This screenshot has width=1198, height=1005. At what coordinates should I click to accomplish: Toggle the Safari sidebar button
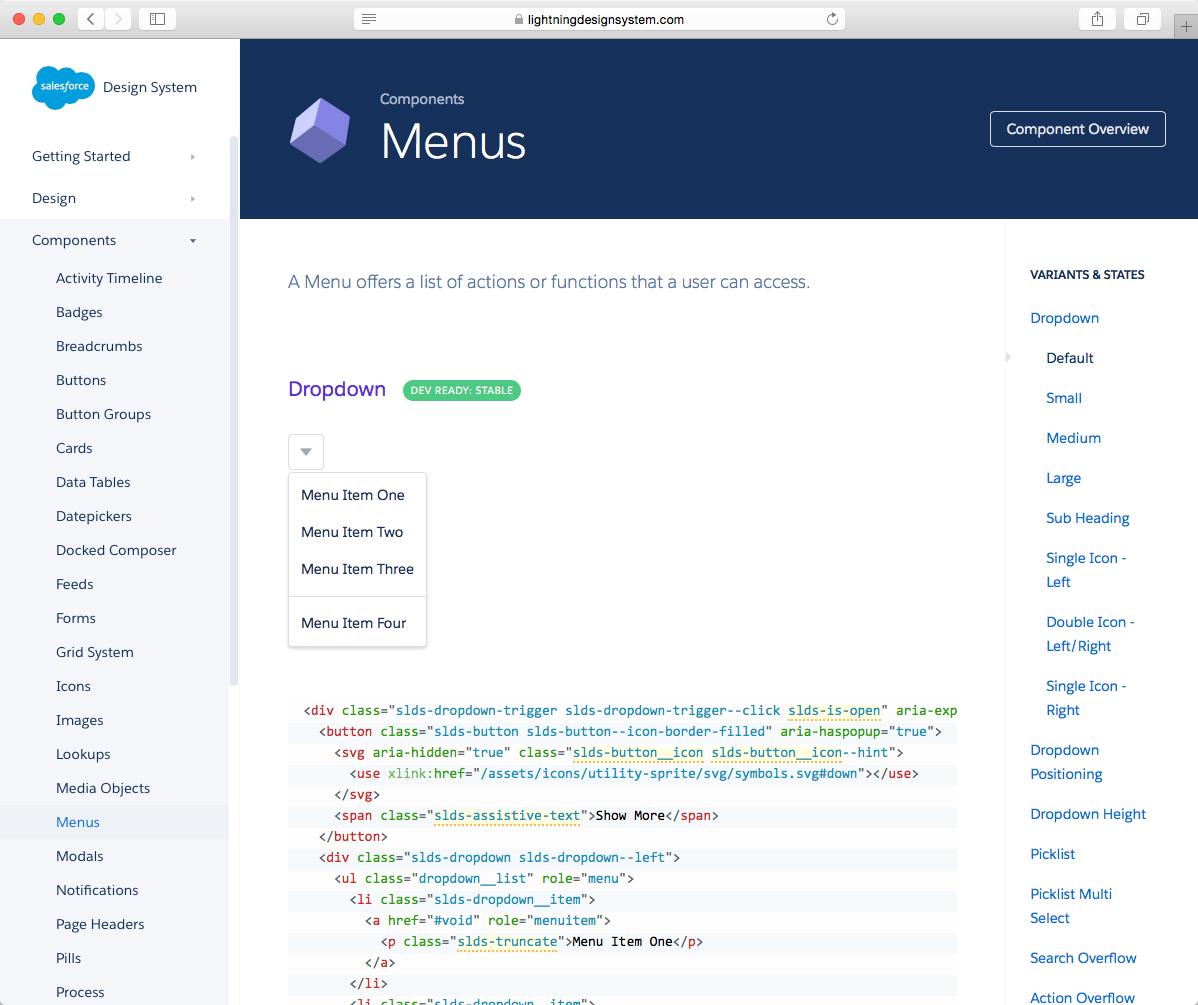(157, 19)
